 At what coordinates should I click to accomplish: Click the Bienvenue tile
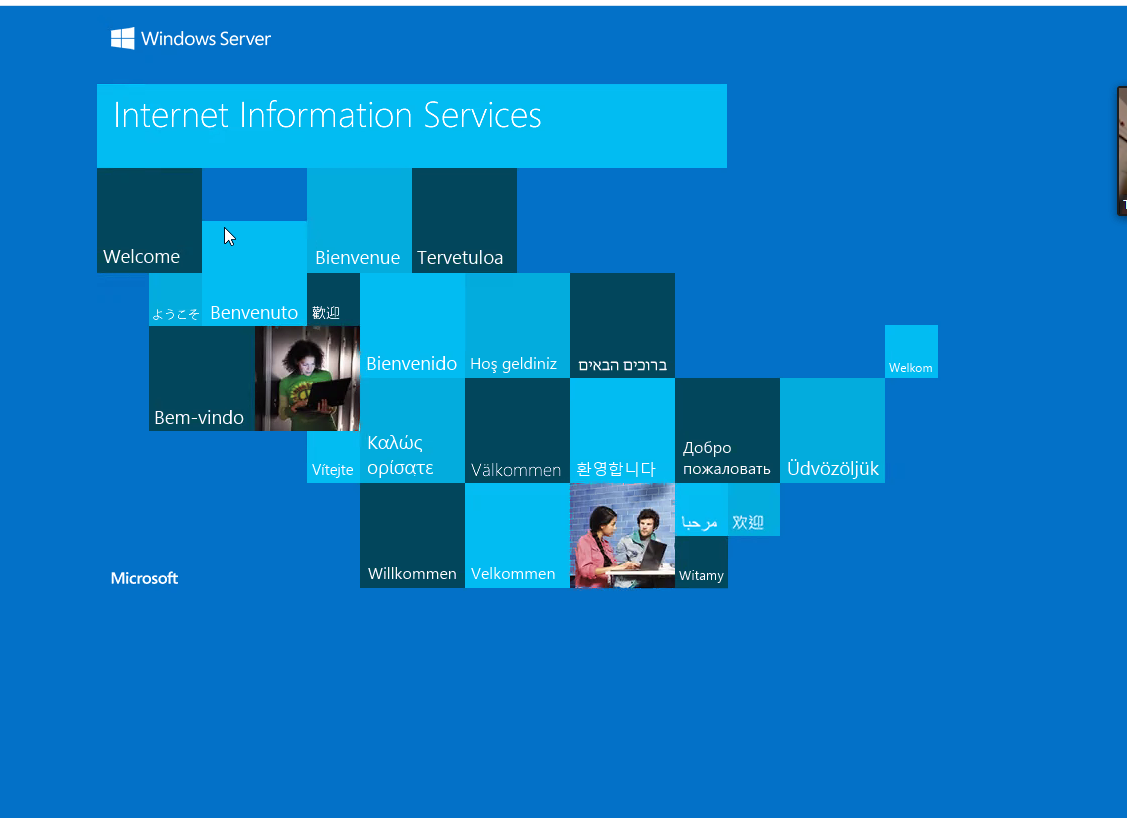pos(359,220)
